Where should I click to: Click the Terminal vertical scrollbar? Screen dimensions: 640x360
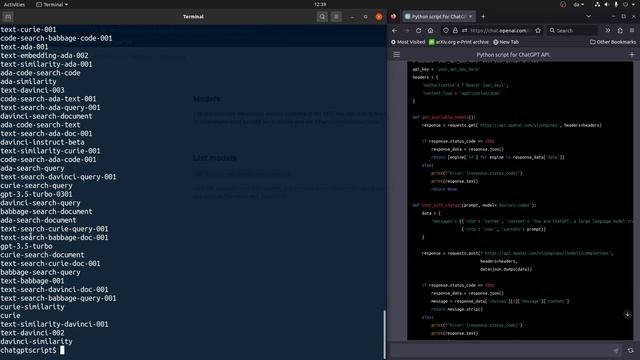tap(384, 334)
